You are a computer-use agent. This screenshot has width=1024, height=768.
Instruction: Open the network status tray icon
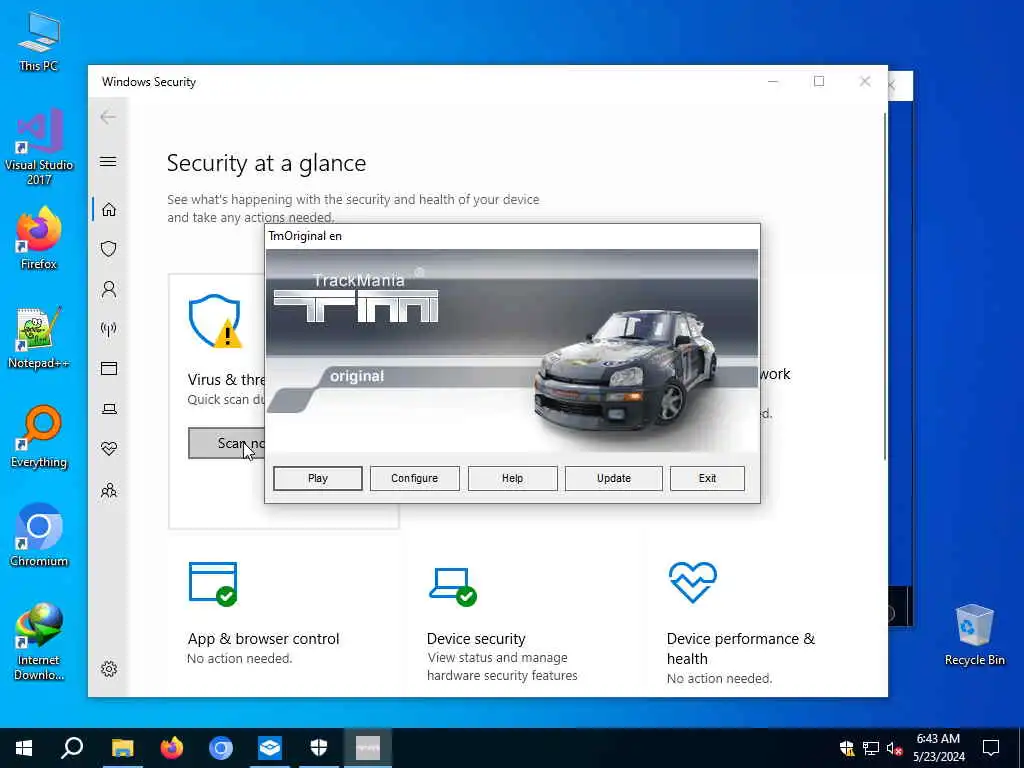pyautogui.click(x=871, y=748)
